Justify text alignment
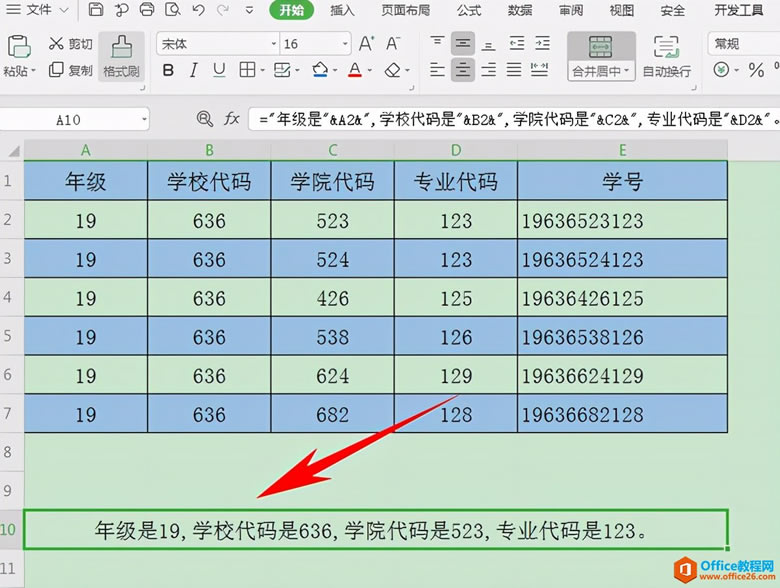780x588 pixels. 514,70
